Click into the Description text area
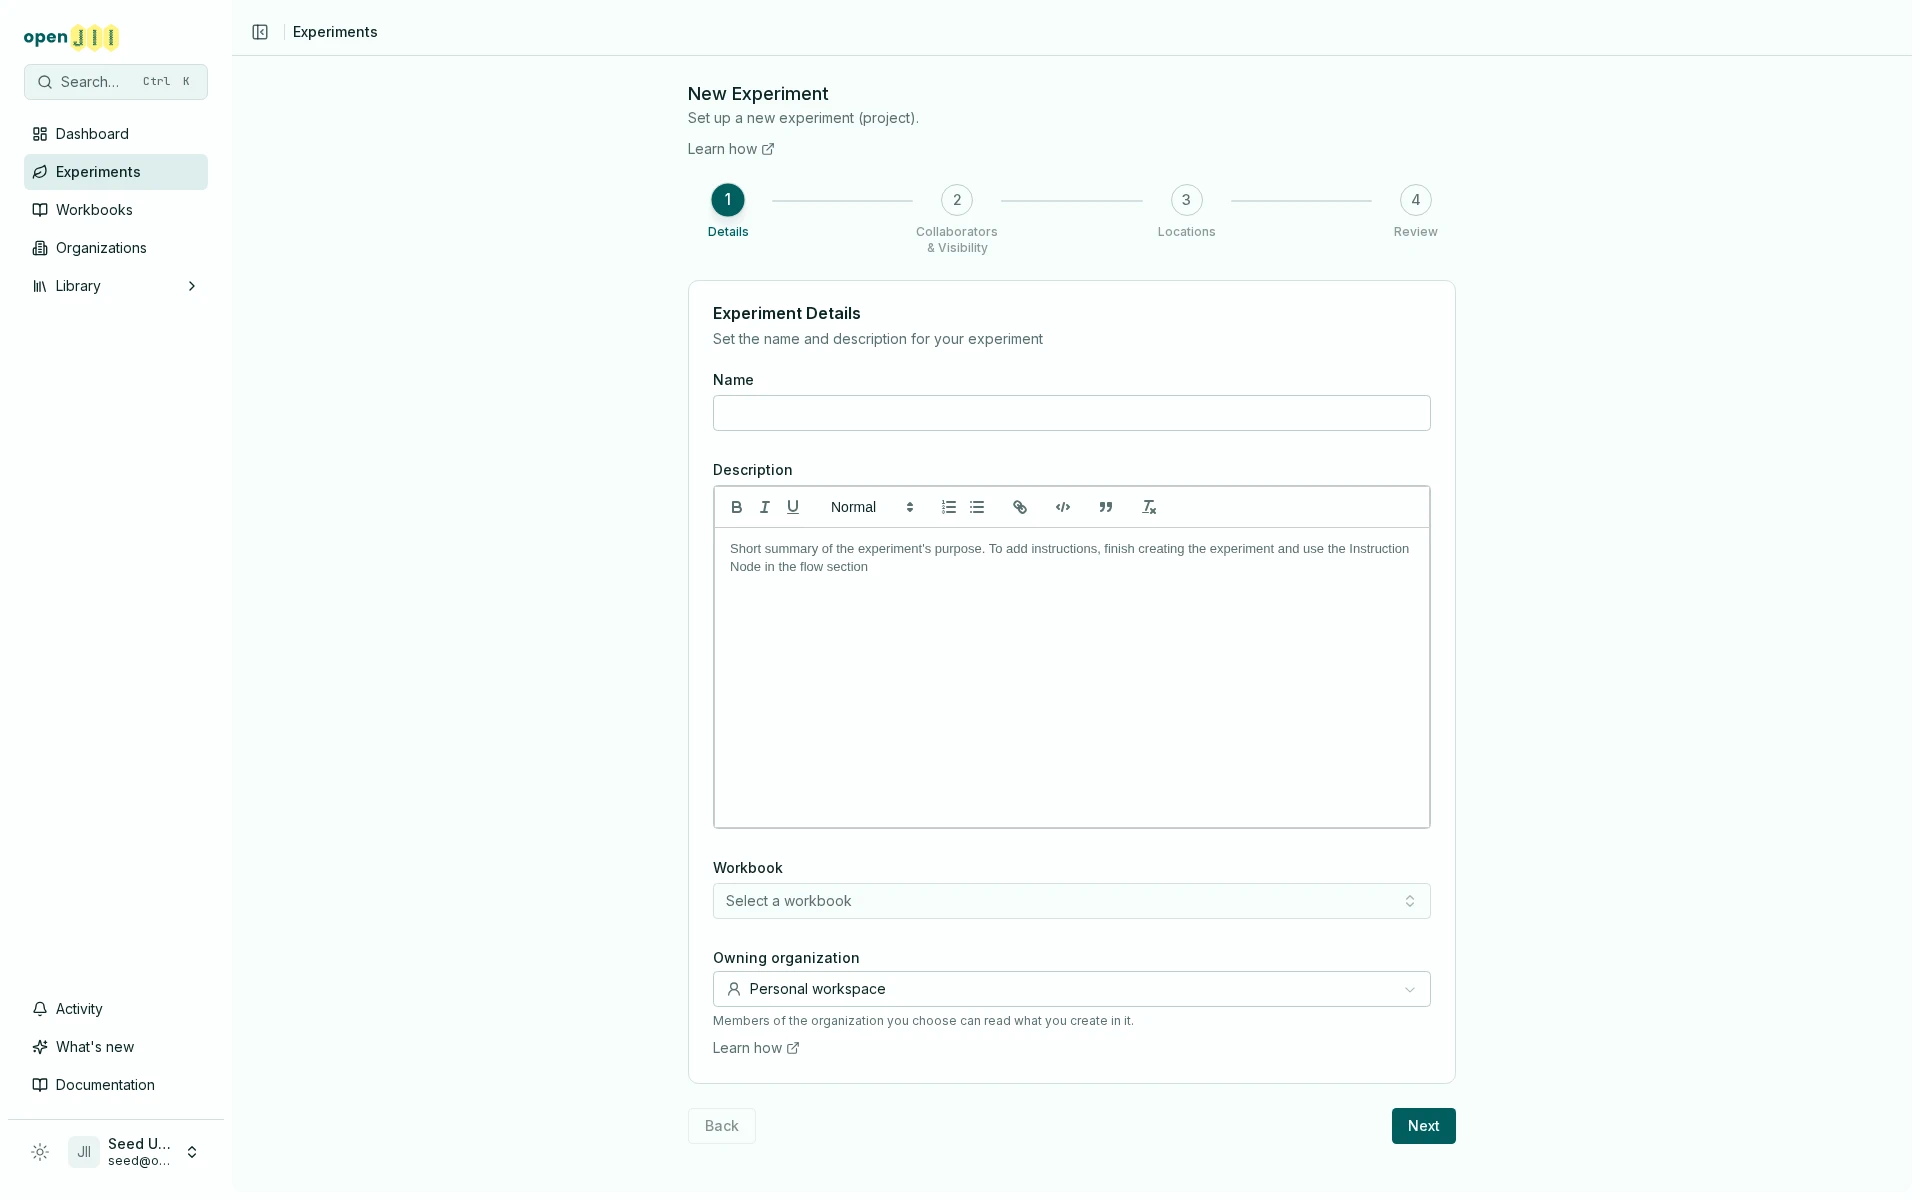Screen dimensions: 1920x1200 [x=1071, y=677]
